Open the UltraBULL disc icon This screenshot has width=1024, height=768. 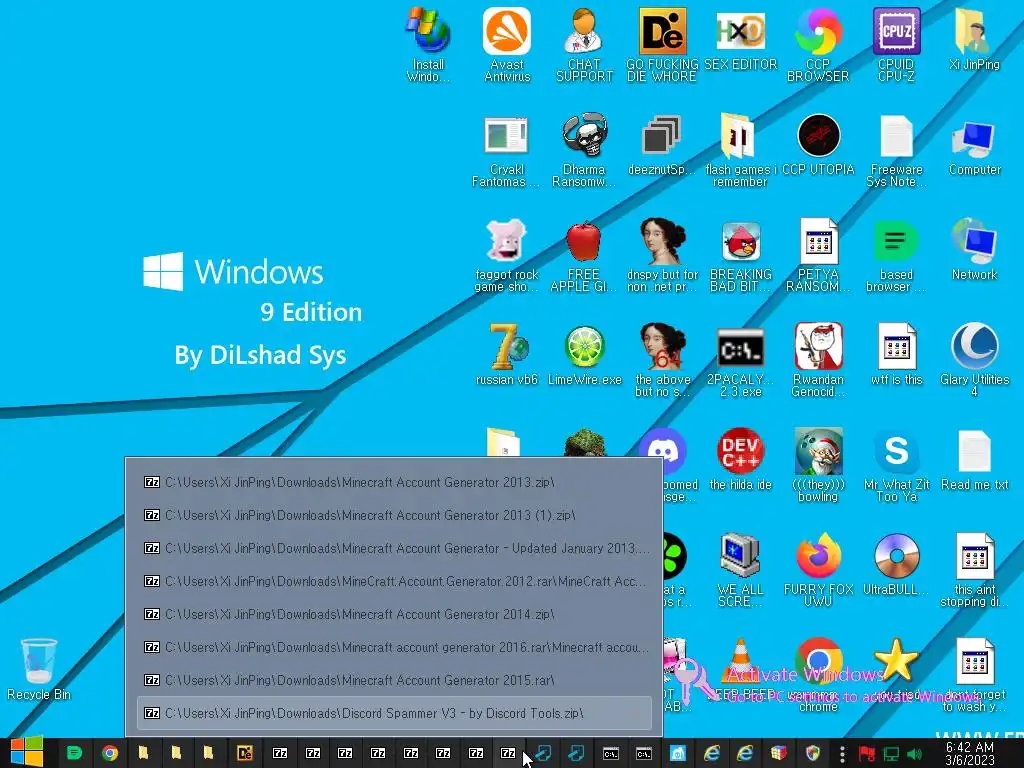[896, 566]
